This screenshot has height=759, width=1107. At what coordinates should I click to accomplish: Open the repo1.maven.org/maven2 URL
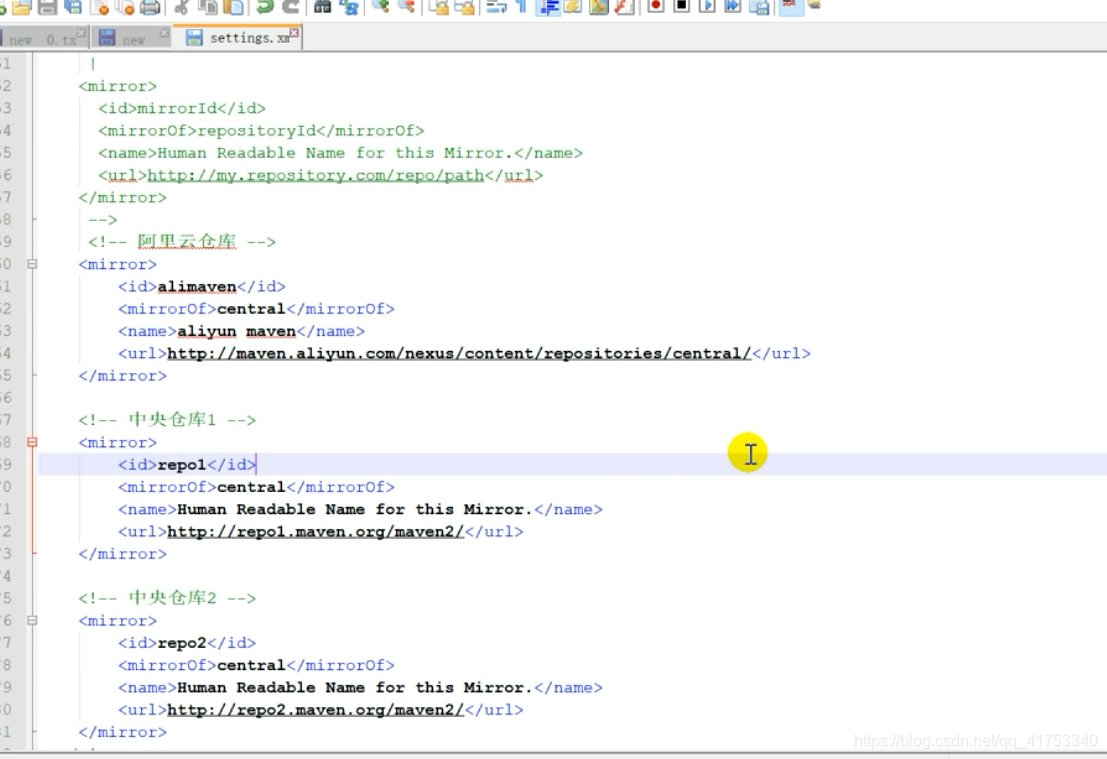[x=316, y=531]
